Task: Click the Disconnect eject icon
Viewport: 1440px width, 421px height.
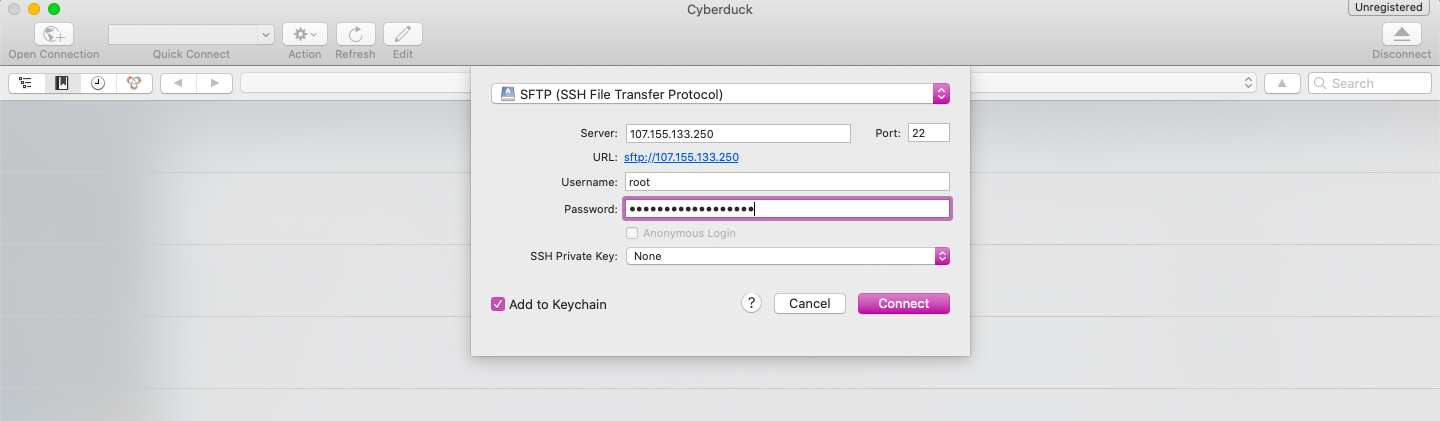Action: [x=1401, y=34]
